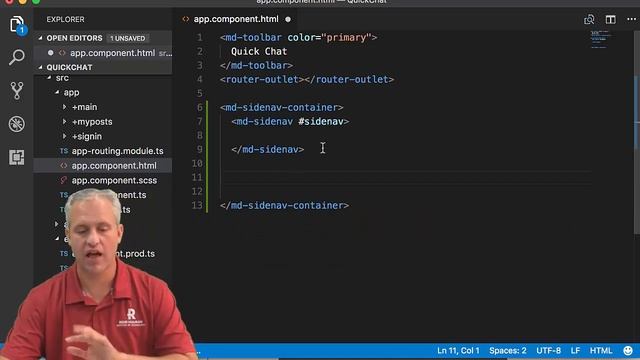Open the Explorer activity bar icon

click(x=17, y=25)
